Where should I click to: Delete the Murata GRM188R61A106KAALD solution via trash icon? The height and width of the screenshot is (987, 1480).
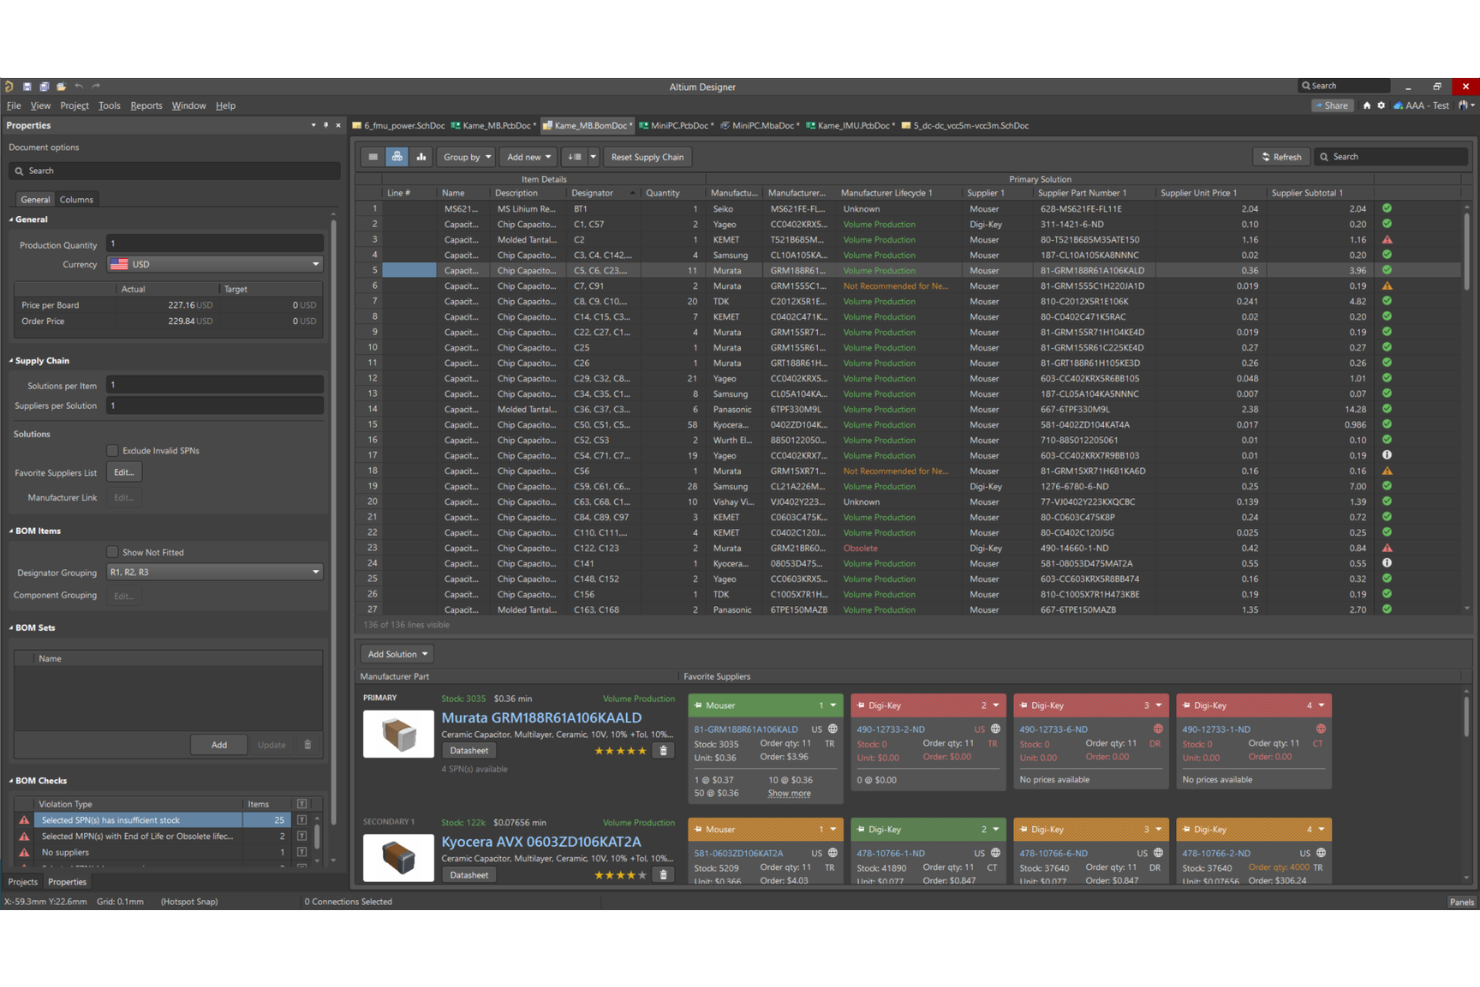663,750
